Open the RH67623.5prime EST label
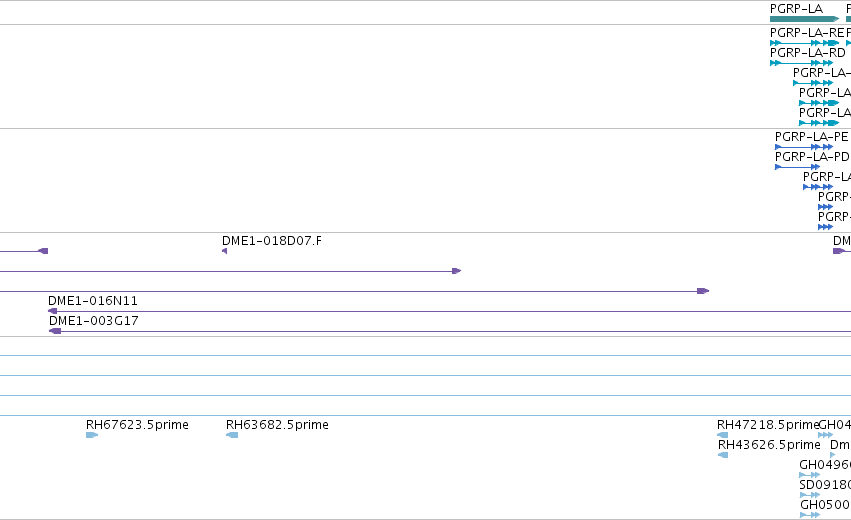Viewport: 851px width, 520px height. (137, 424)
